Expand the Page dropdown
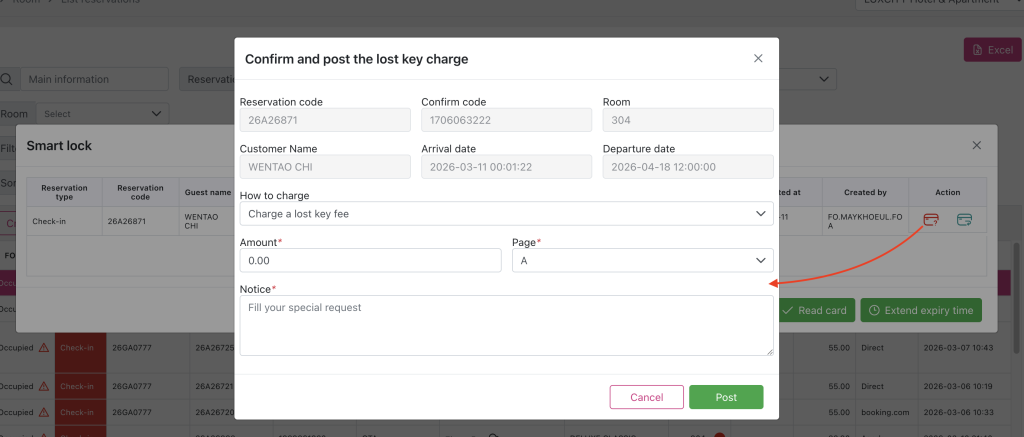Image resolution: width=1024 pixels, height=437 pixels. pos(641,260)
